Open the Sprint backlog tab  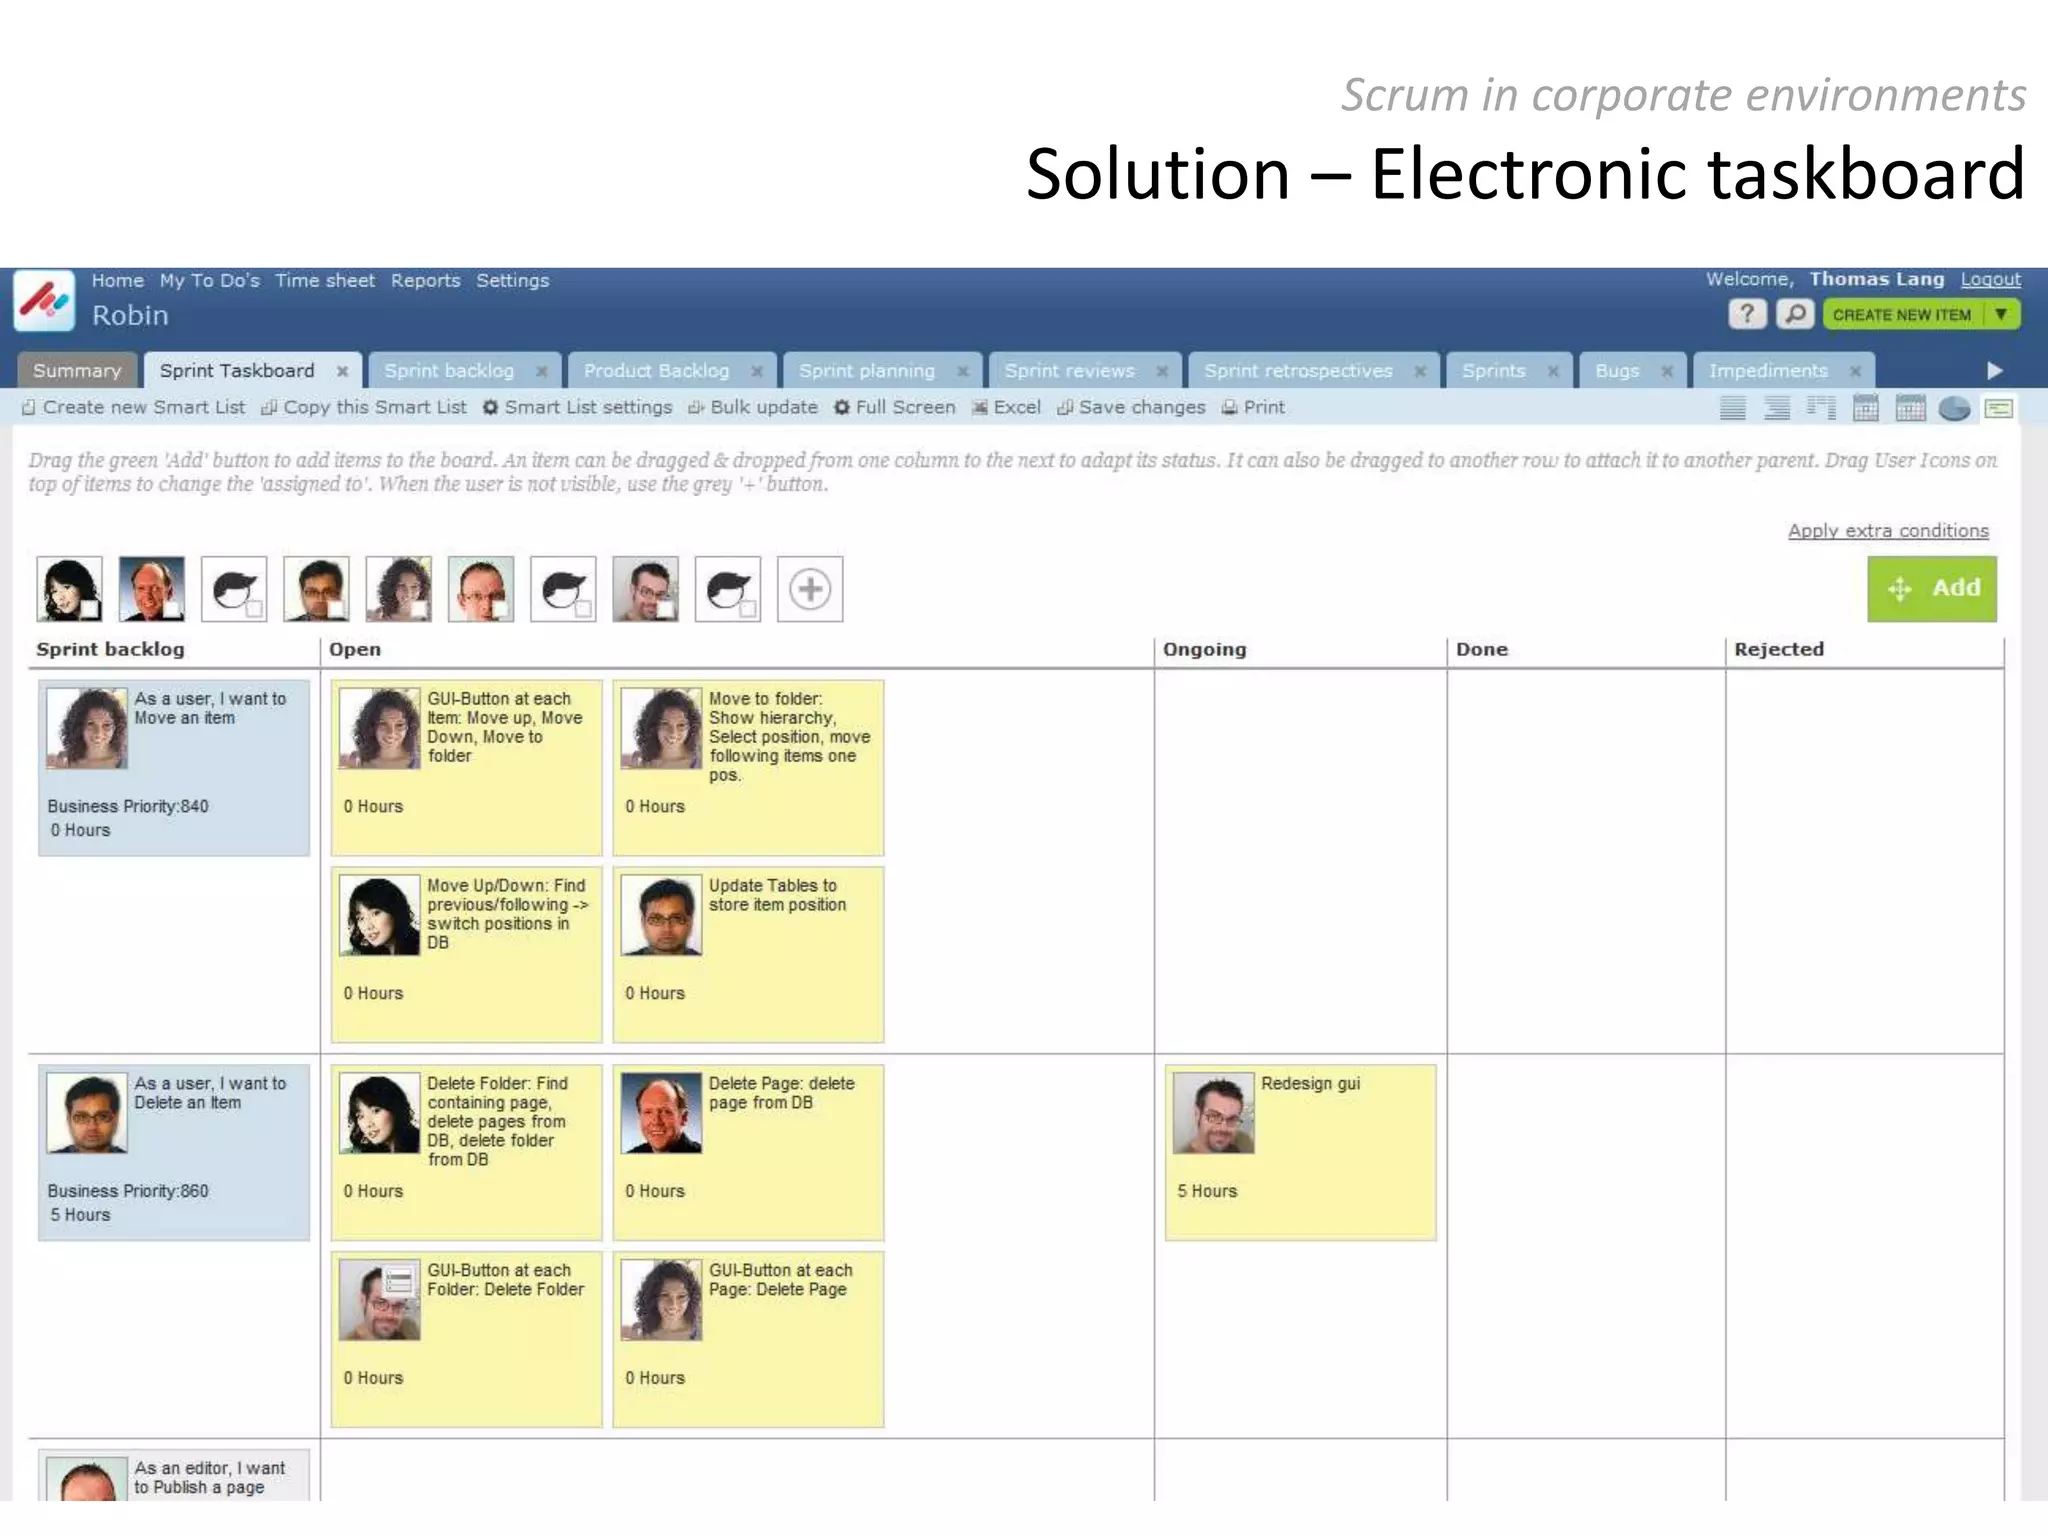[449, 371]
